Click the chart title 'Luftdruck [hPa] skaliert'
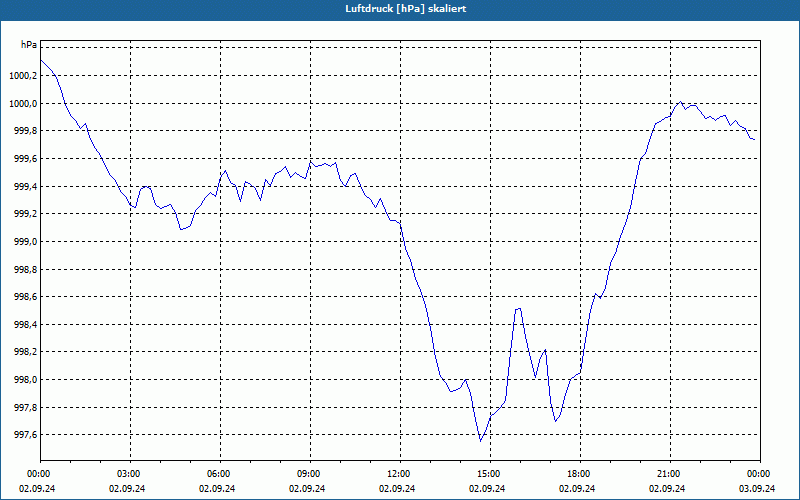800x500 pixels. pyautogui.click(x=406, y=9)
